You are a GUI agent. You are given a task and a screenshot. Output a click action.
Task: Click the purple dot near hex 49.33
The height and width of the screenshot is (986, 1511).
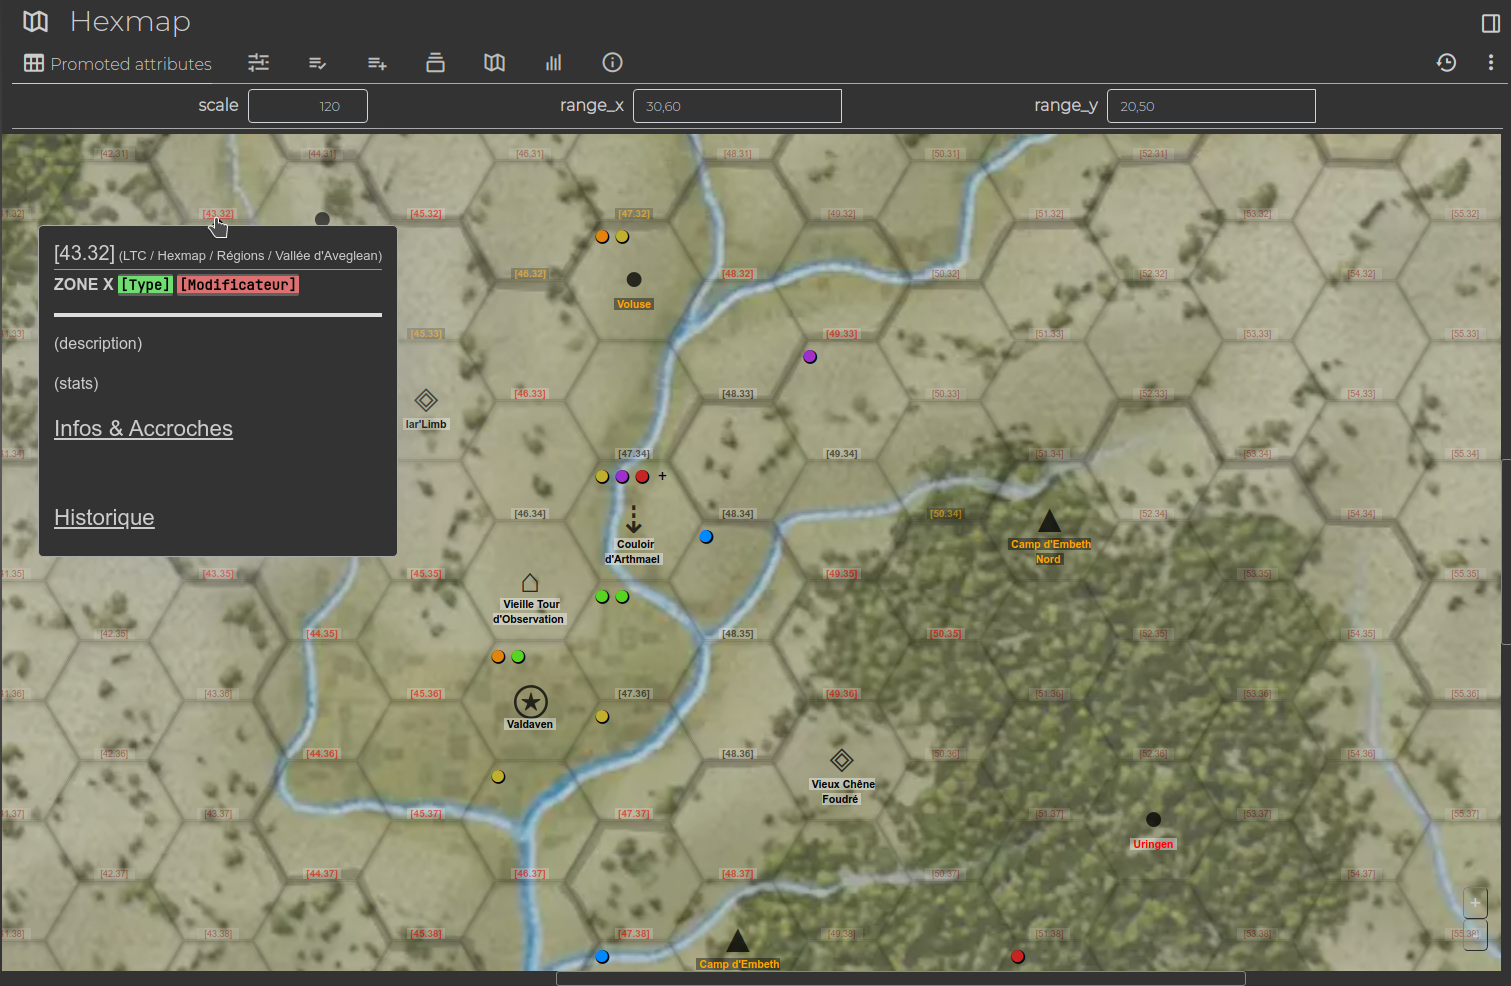pos(810,357)
